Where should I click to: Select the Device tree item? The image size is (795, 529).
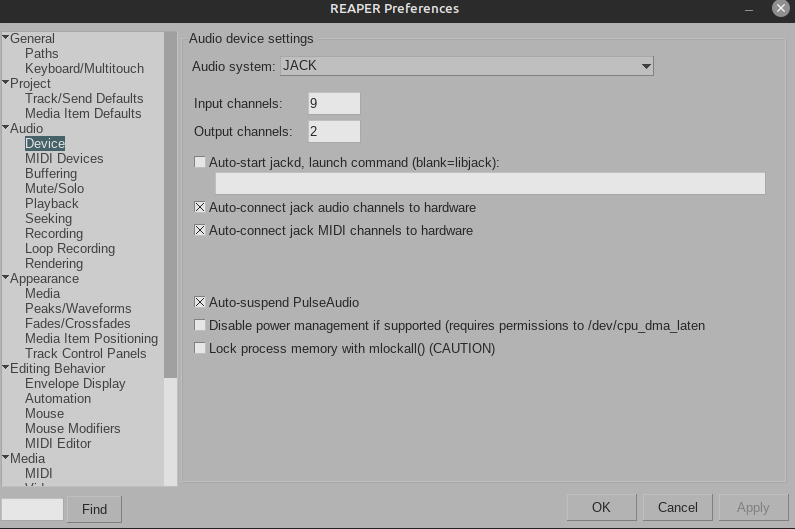(45, 144)
